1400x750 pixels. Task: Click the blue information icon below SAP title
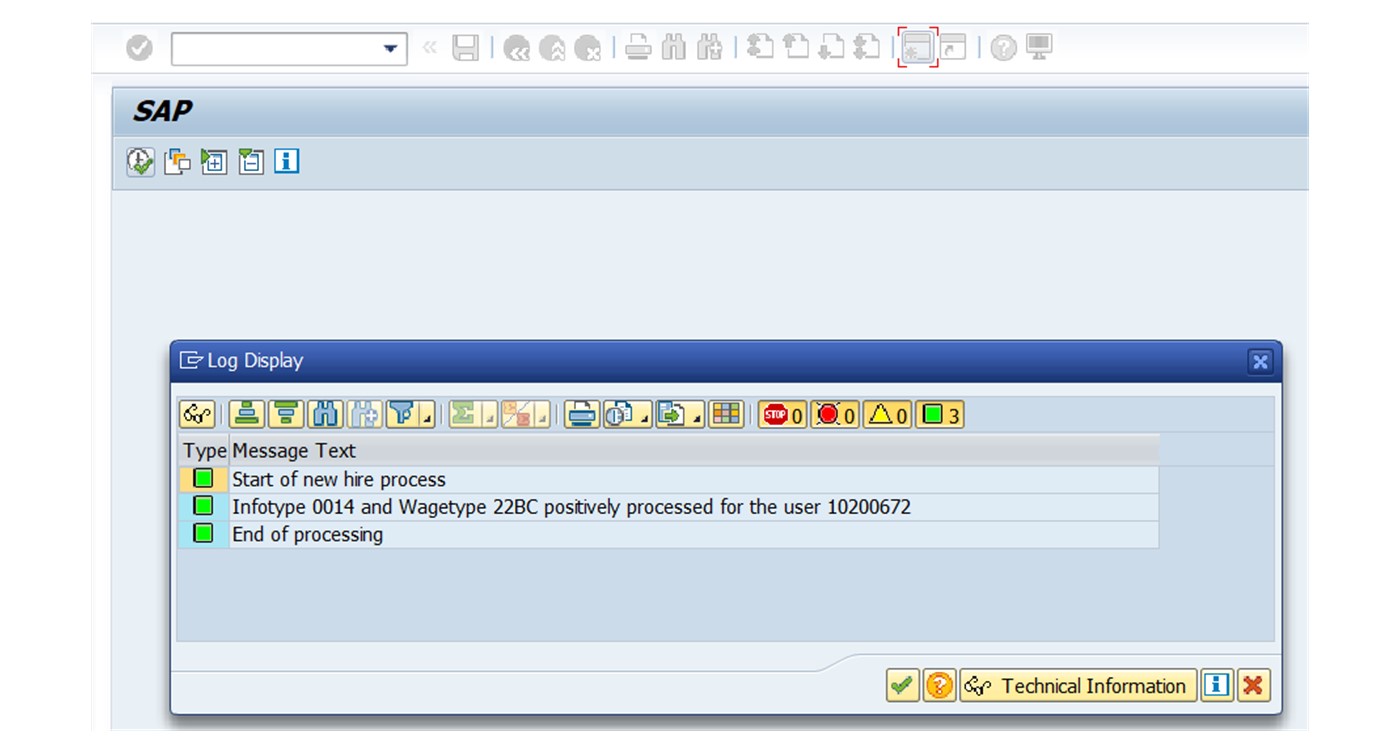pos(287,162)
